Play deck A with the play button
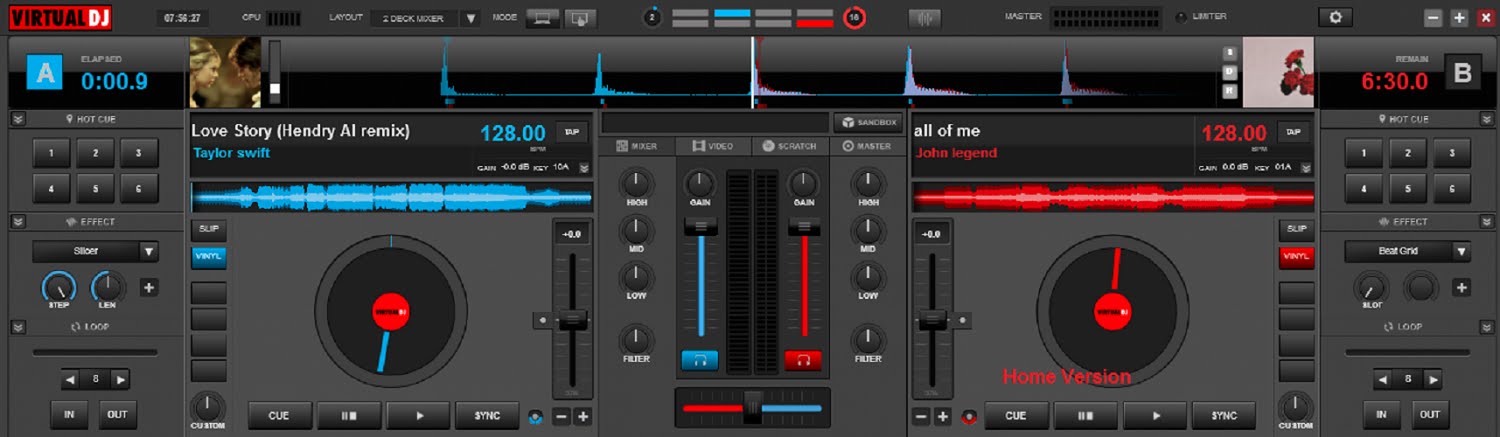 coord(418,415)
